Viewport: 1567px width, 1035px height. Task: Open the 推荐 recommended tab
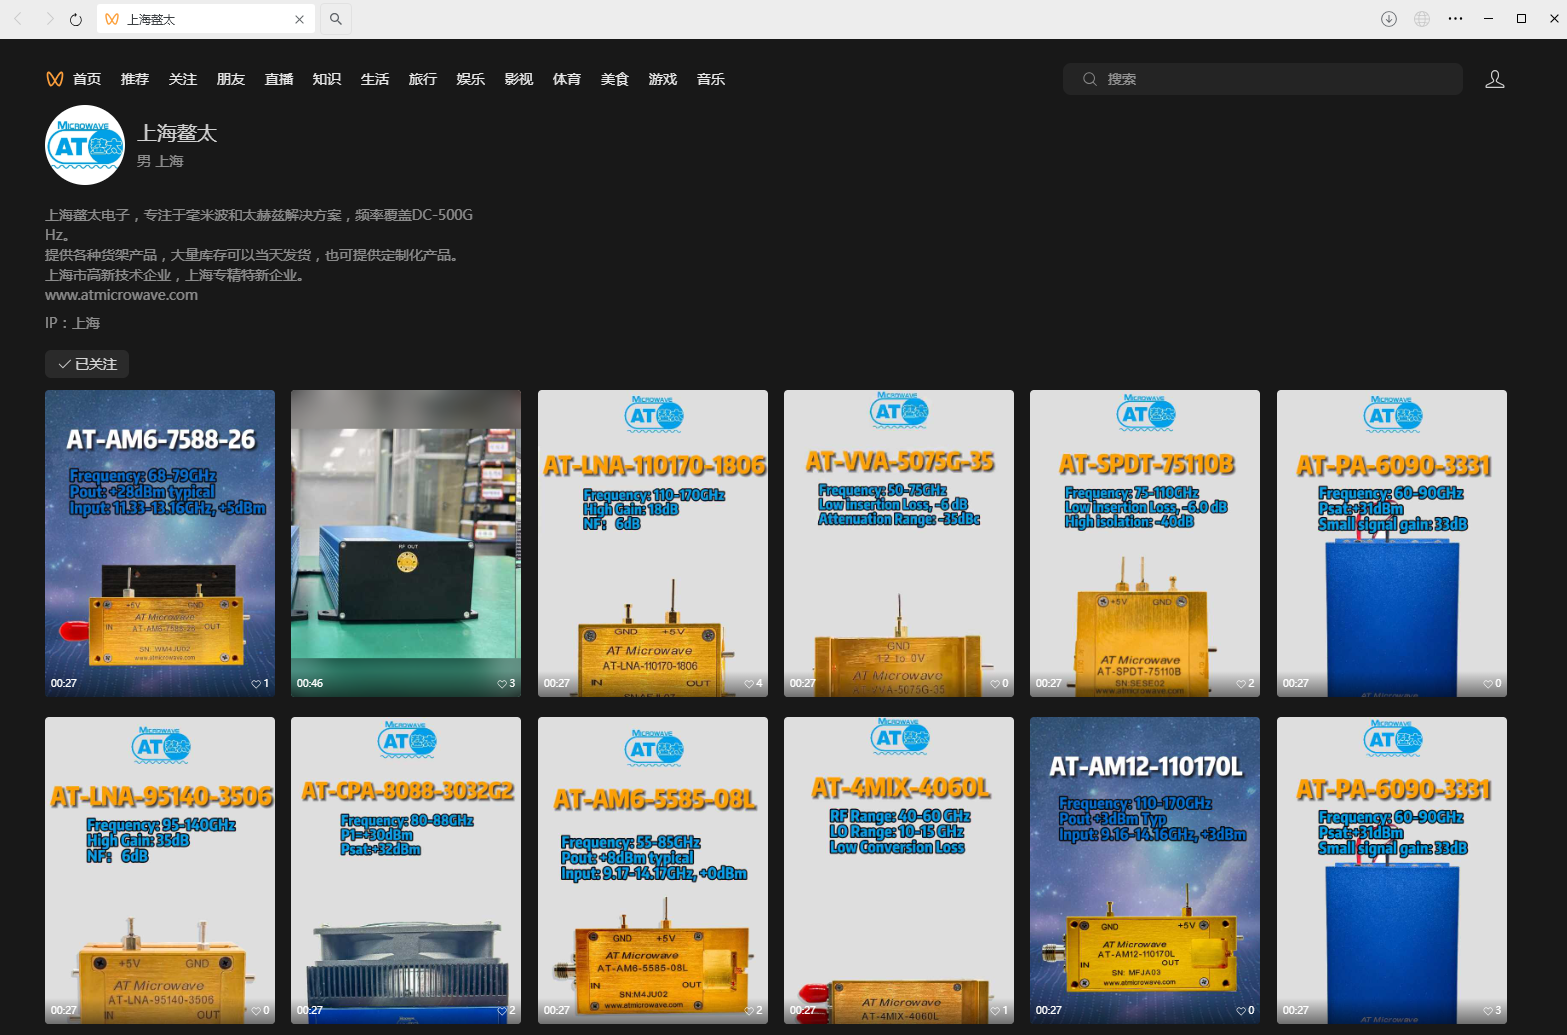pos(135,79)
